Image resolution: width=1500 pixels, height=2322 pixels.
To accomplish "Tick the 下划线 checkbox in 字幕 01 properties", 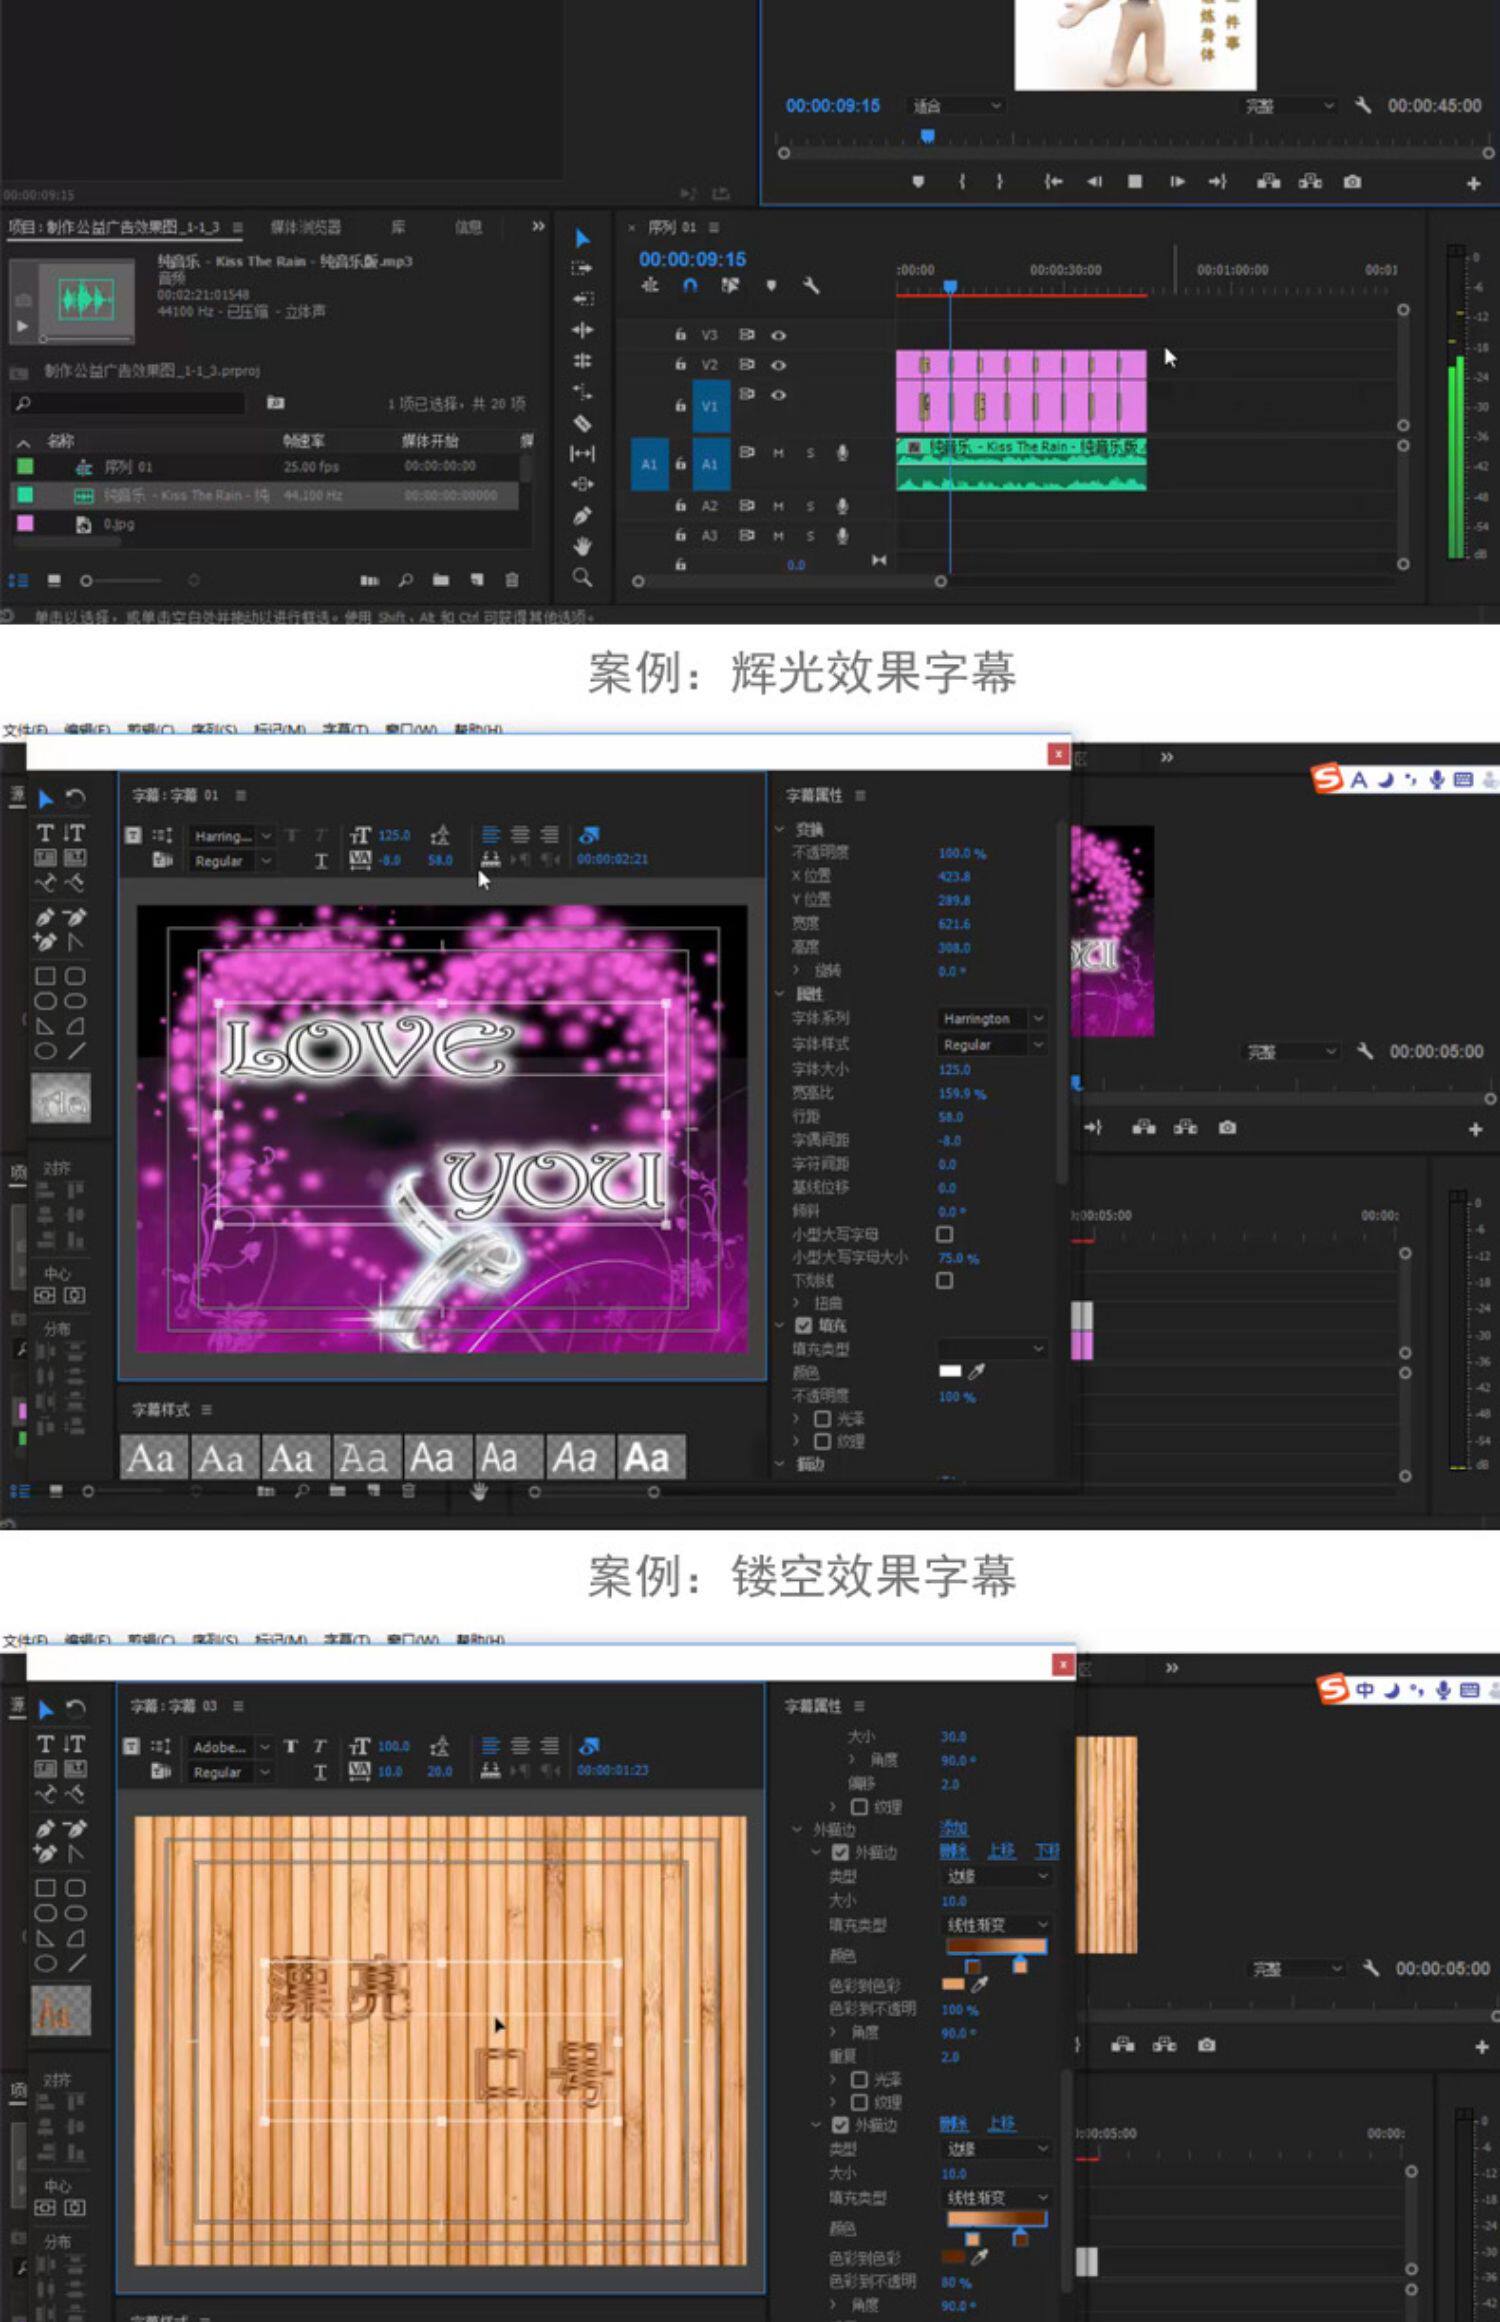I will tap(944, 1280).
